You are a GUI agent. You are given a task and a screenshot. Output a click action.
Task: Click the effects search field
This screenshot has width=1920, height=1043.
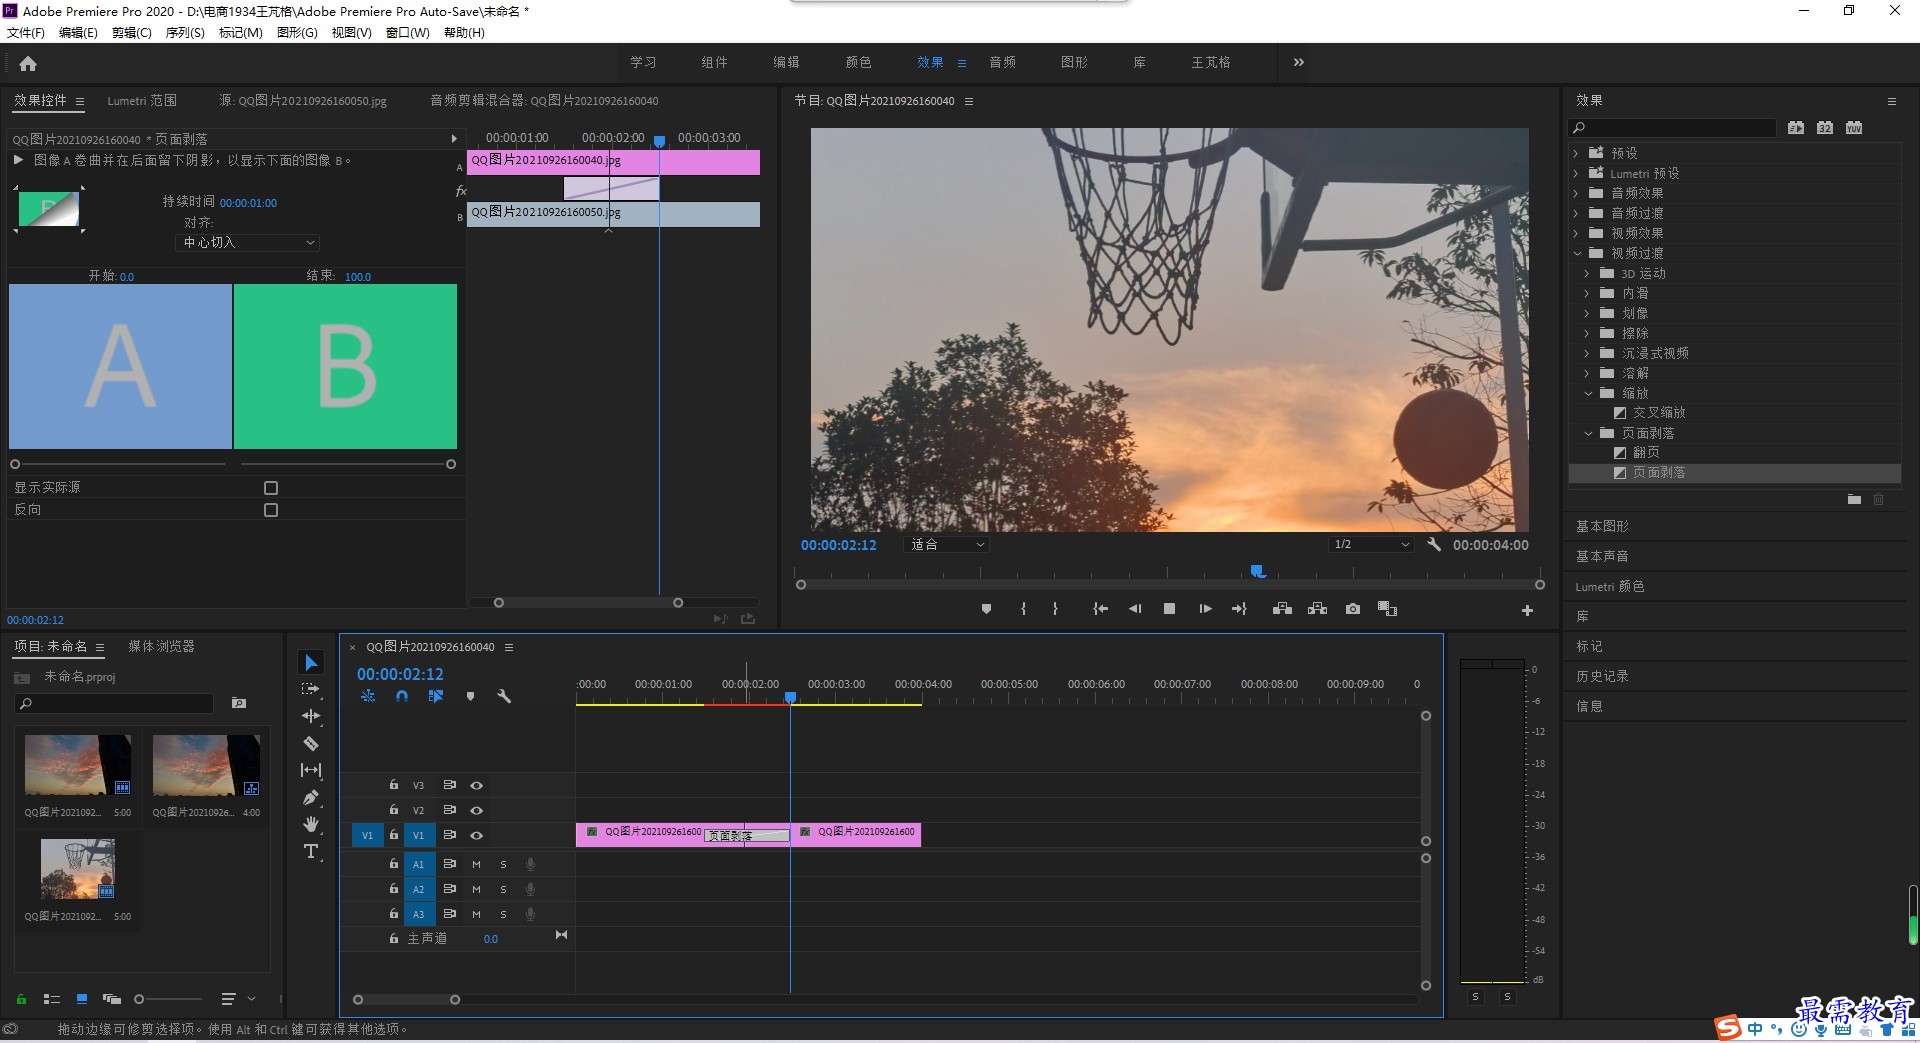1672,128
